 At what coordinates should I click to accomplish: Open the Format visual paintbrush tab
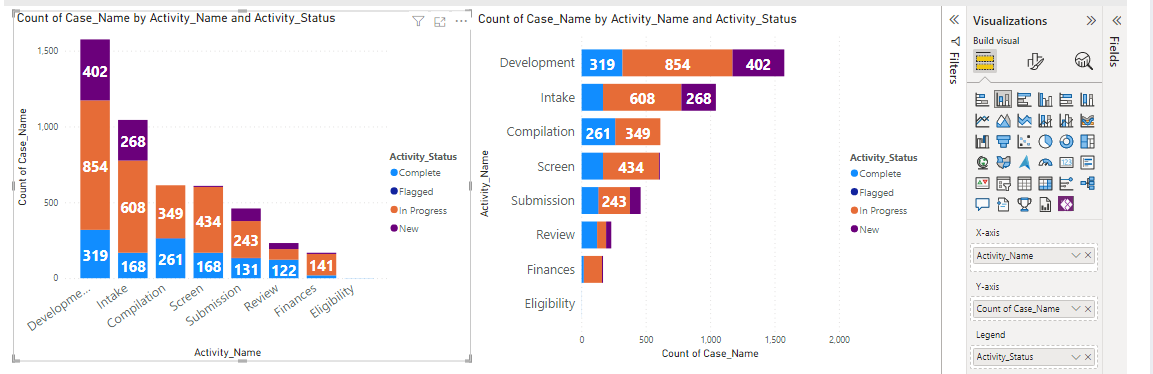(x=1035, y=62)
